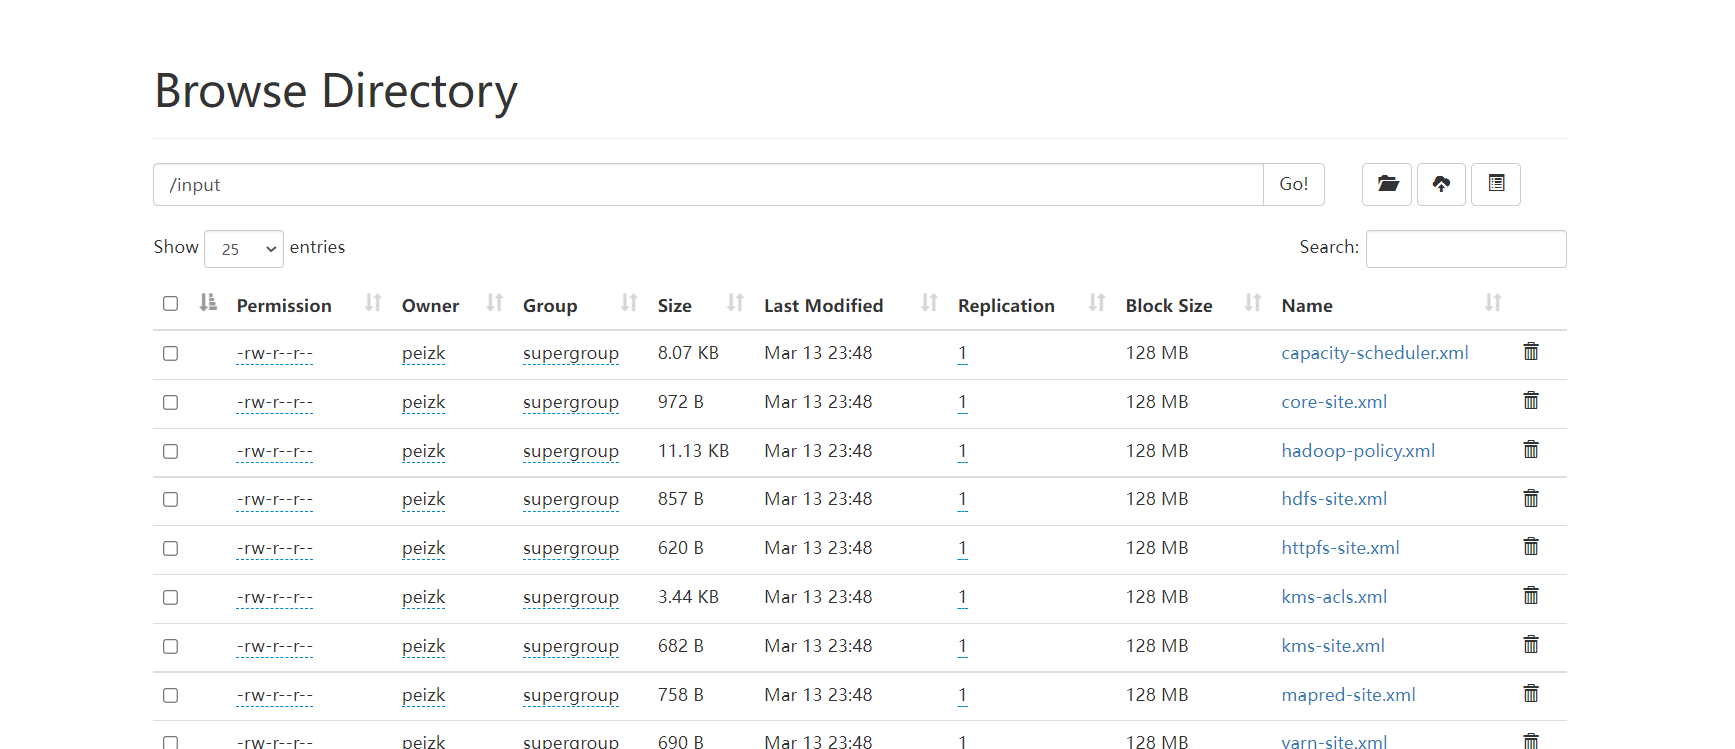Image resolution: width=1735 pixels, height=749 pixels.
Task: Click the upload files cloud icon
Action: 1441,184
